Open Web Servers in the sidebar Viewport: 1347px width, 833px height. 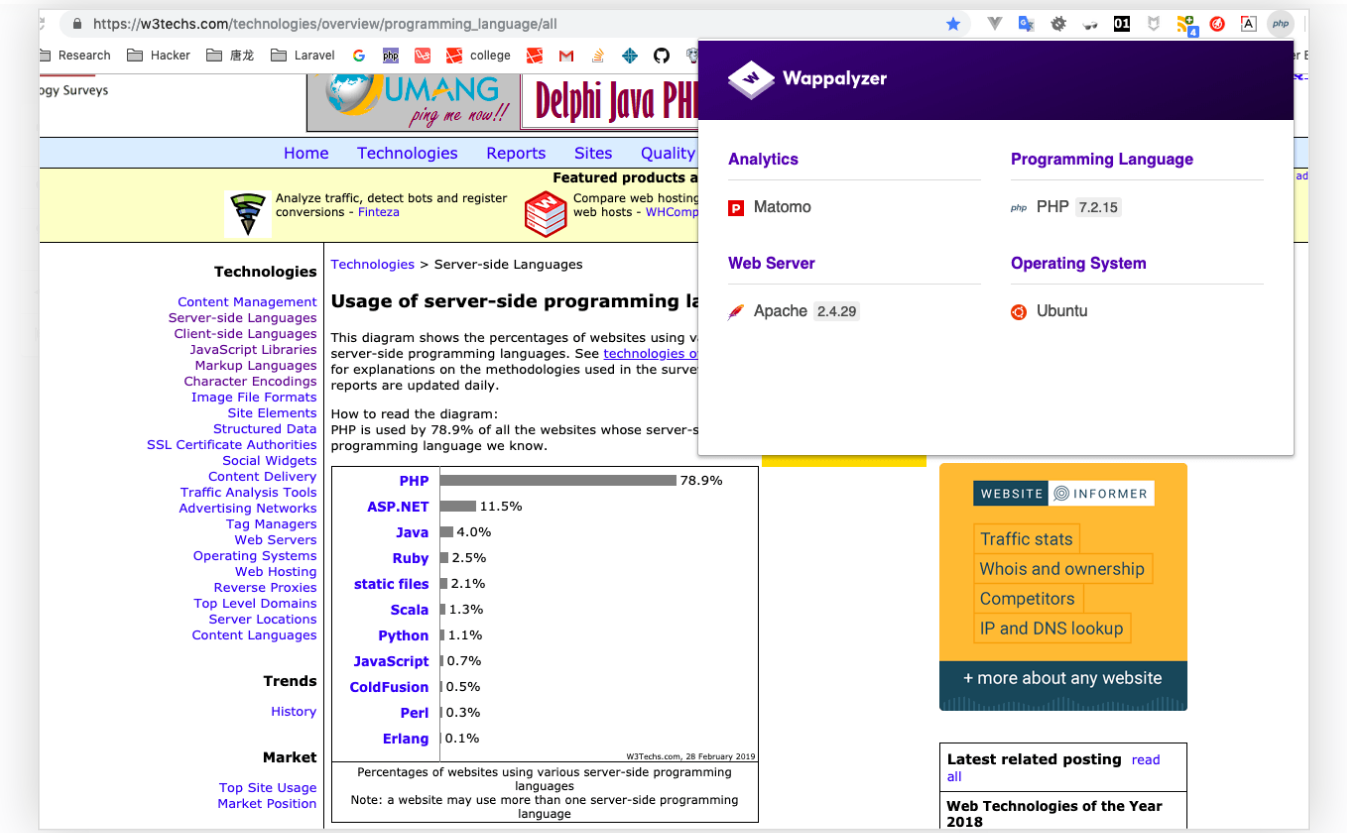click(x=276, y=540)
